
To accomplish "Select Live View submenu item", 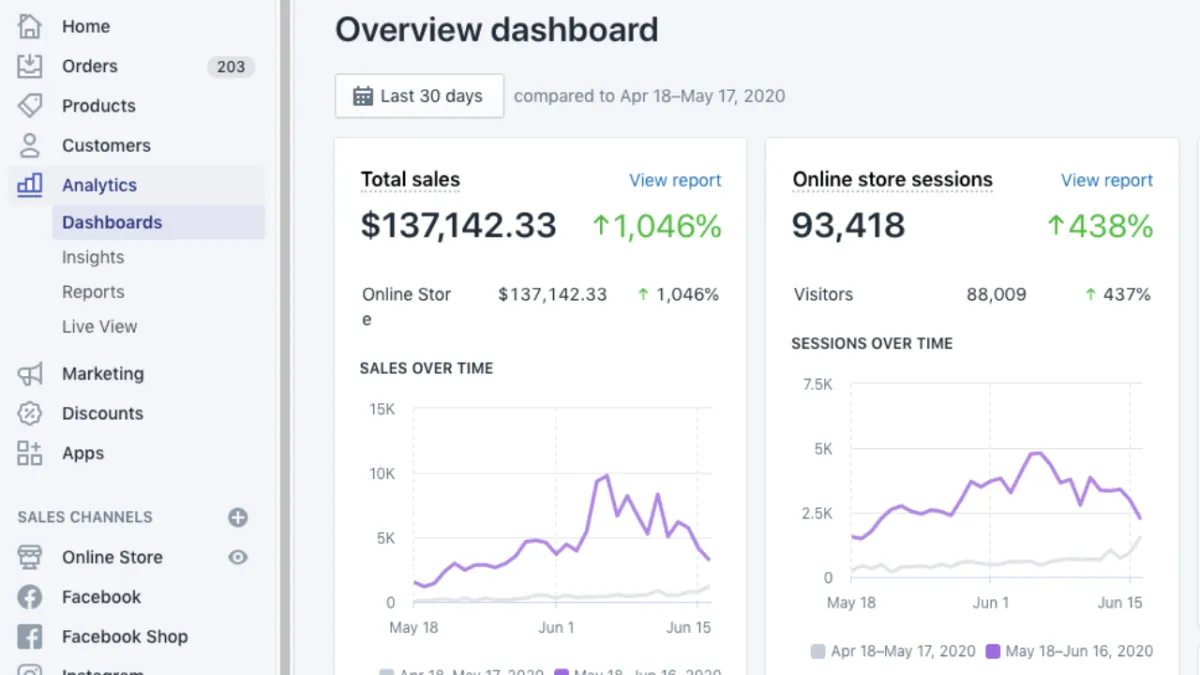I will 100,326.
